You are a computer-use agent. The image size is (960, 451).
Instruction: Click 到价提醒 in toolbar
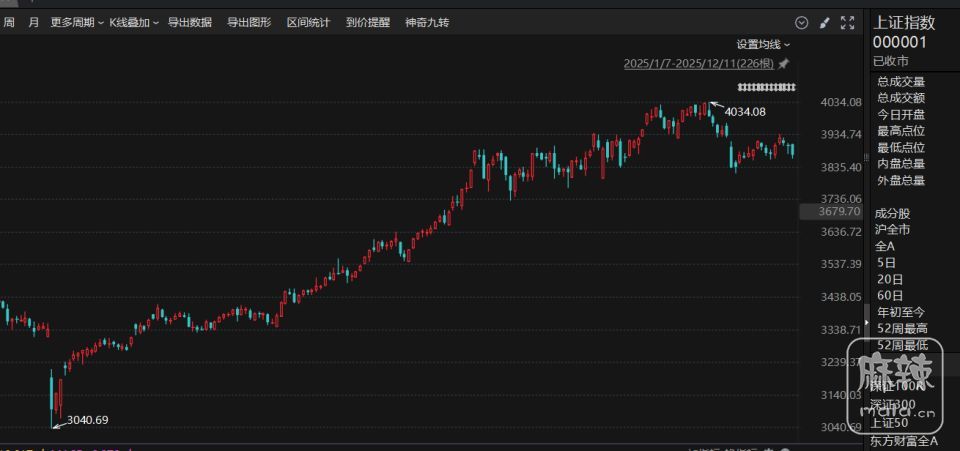tap(368, 22)
